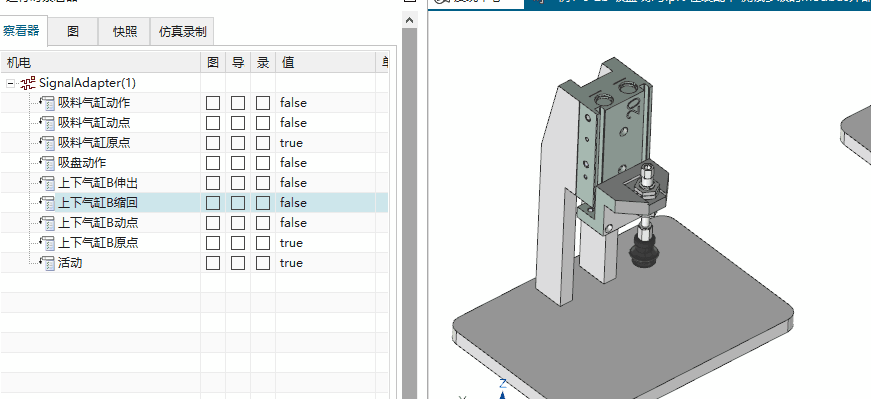
Task: Switch to the 图 tab
Action: click(73, 31)
